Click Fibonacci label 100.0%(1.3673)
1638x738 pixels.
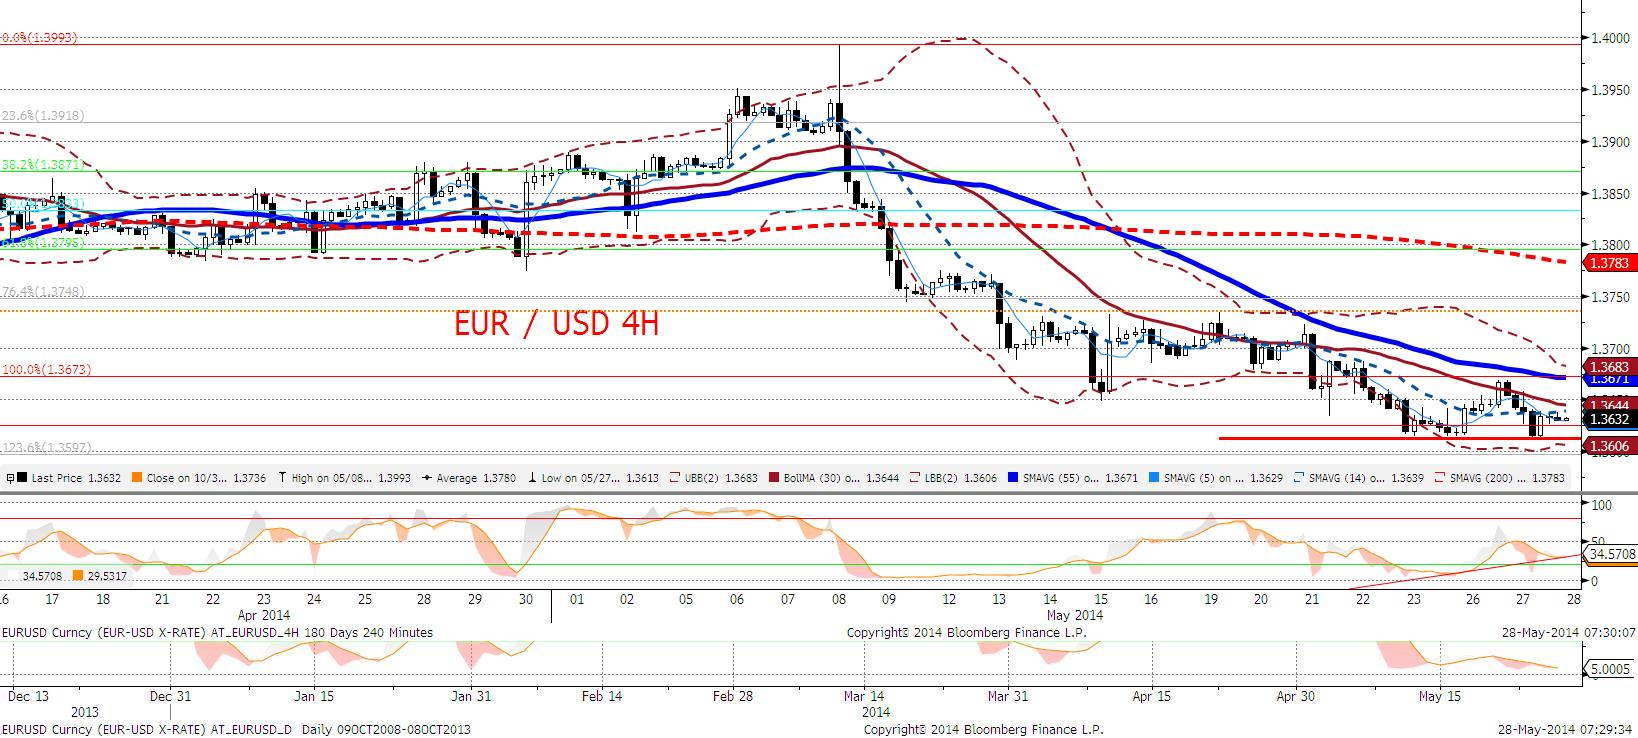(46, 369)
